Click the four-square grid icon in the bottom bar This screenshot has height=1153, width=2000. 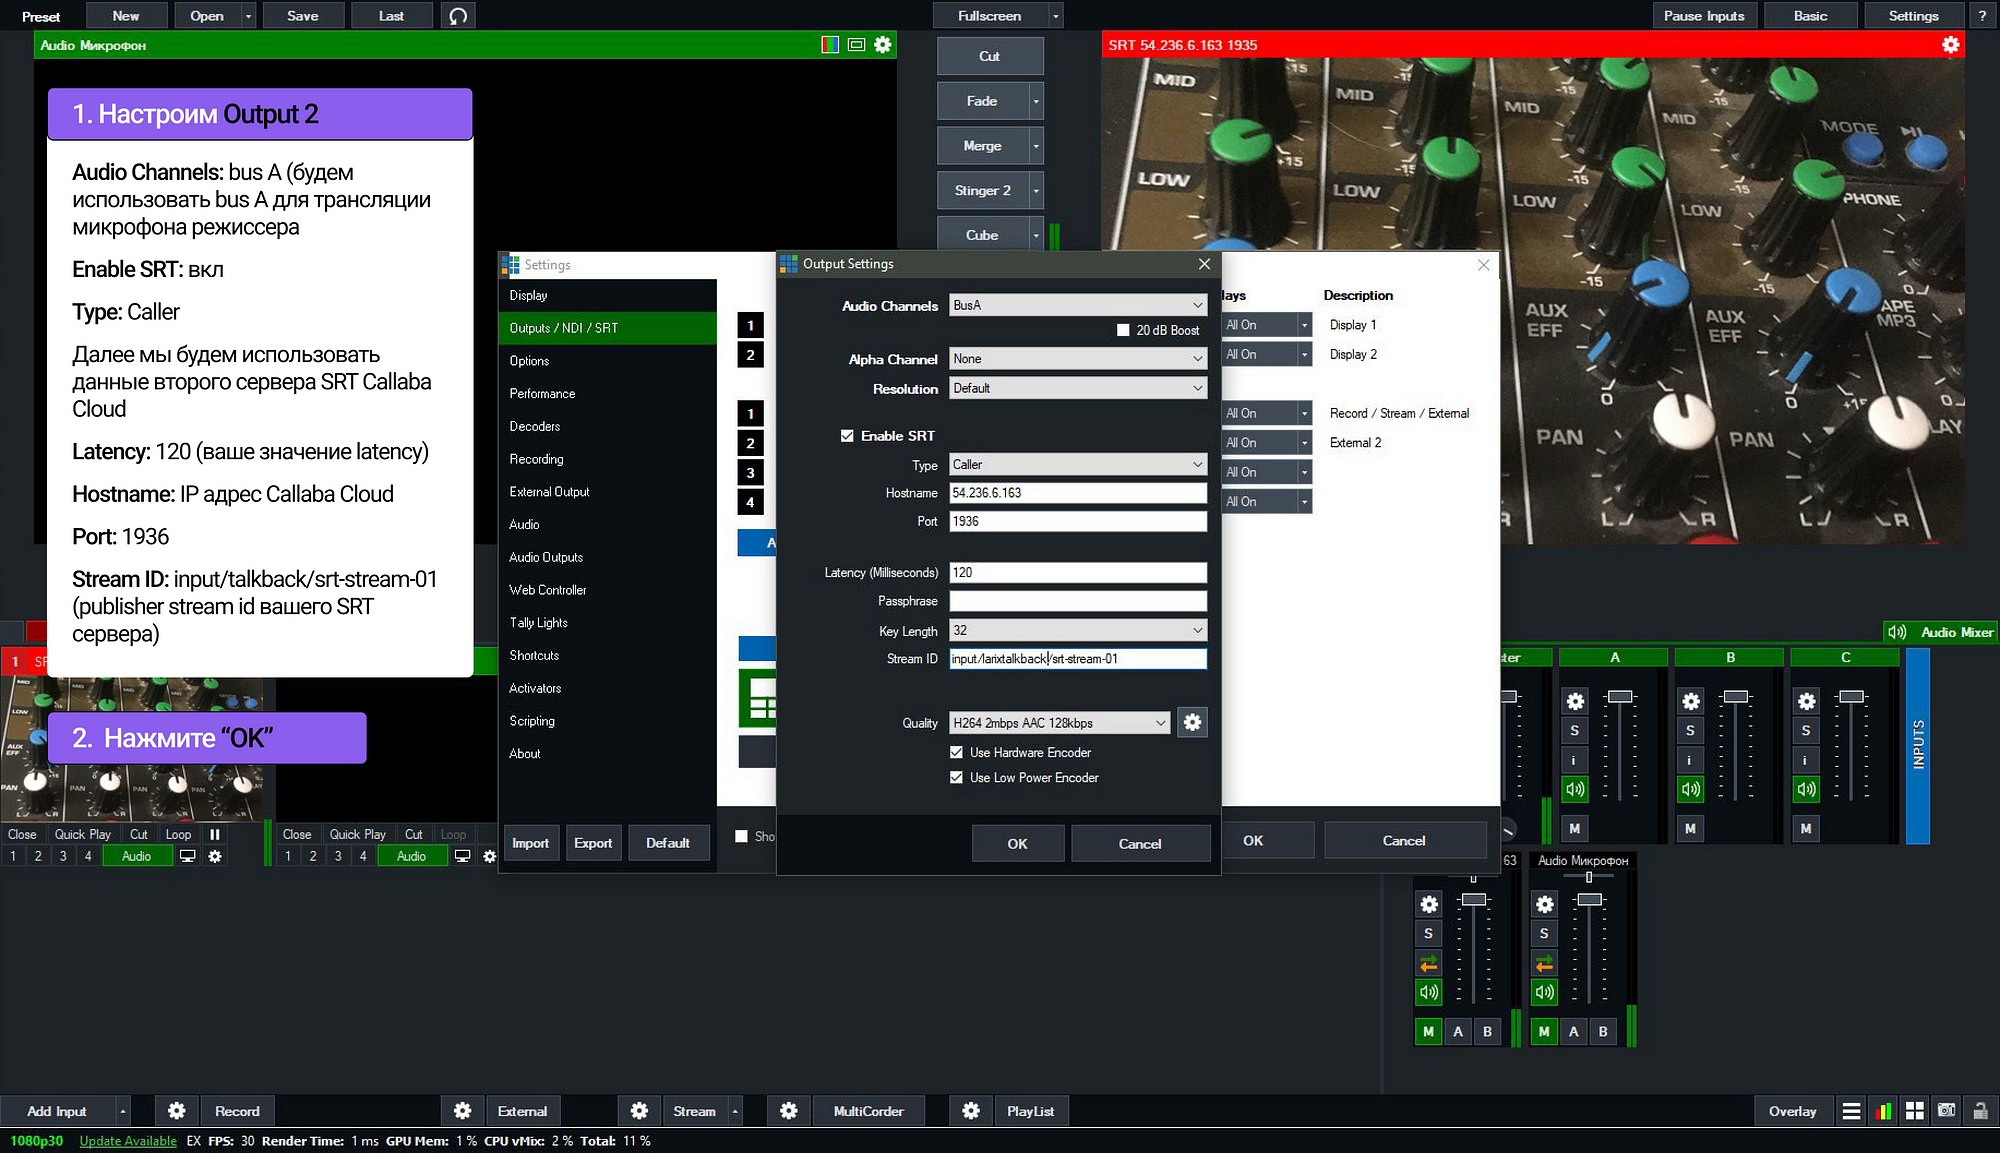click(1914, 1111)
